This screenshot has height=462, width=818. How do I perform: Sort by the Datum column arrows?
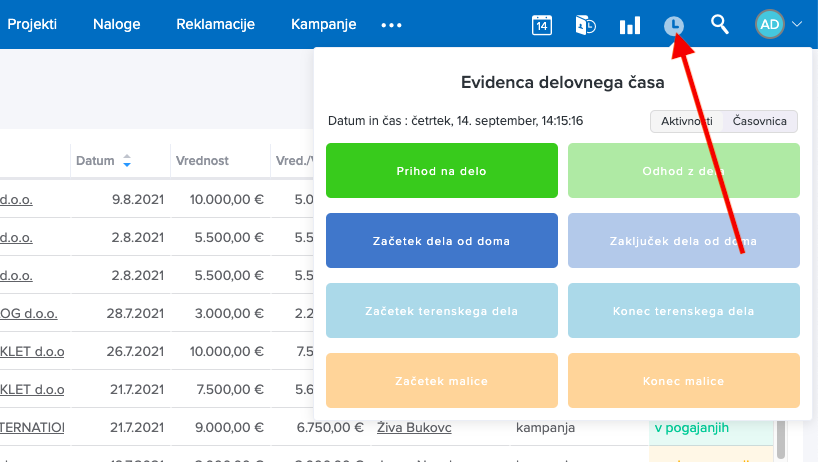(127, 161)
